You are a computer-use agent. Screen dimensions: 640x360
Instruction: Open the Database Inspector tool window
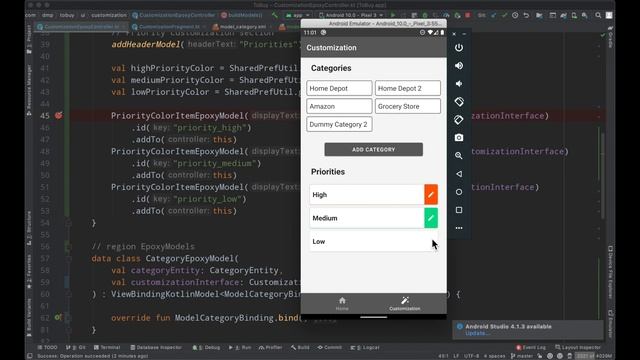156,347
